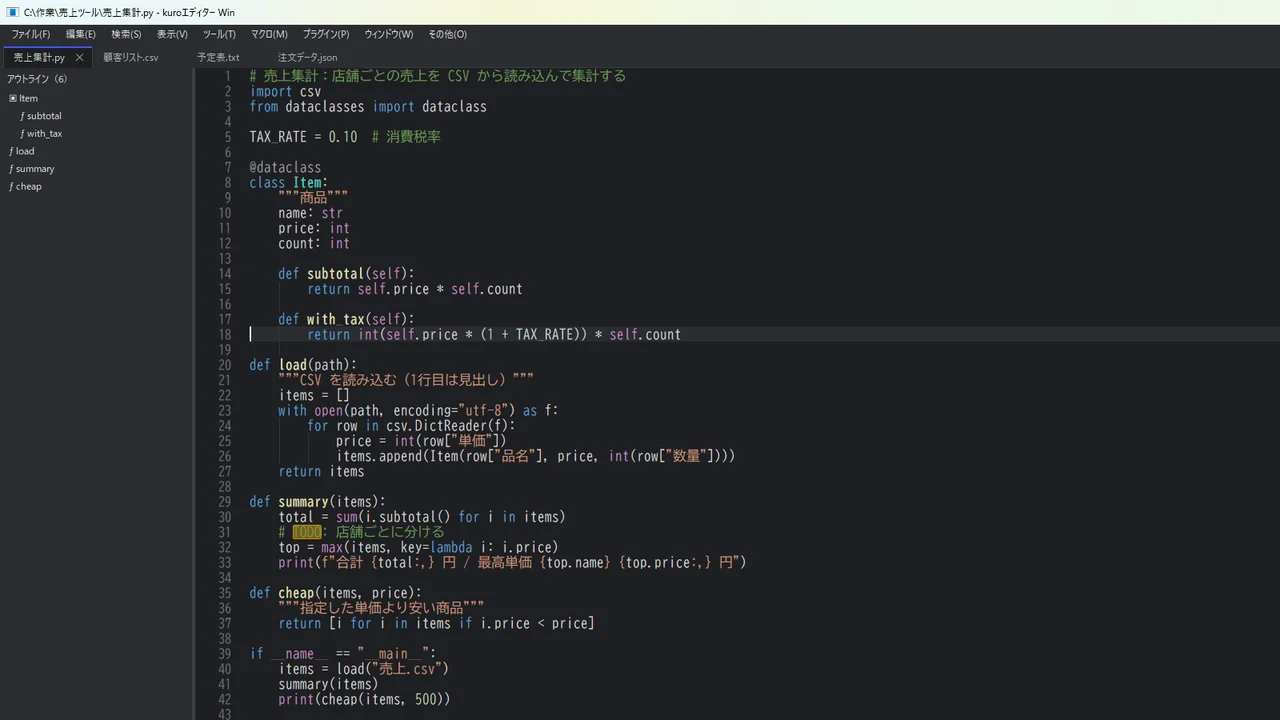Click the 'return items' line in load
The image size is (1280, 720).
321,471
